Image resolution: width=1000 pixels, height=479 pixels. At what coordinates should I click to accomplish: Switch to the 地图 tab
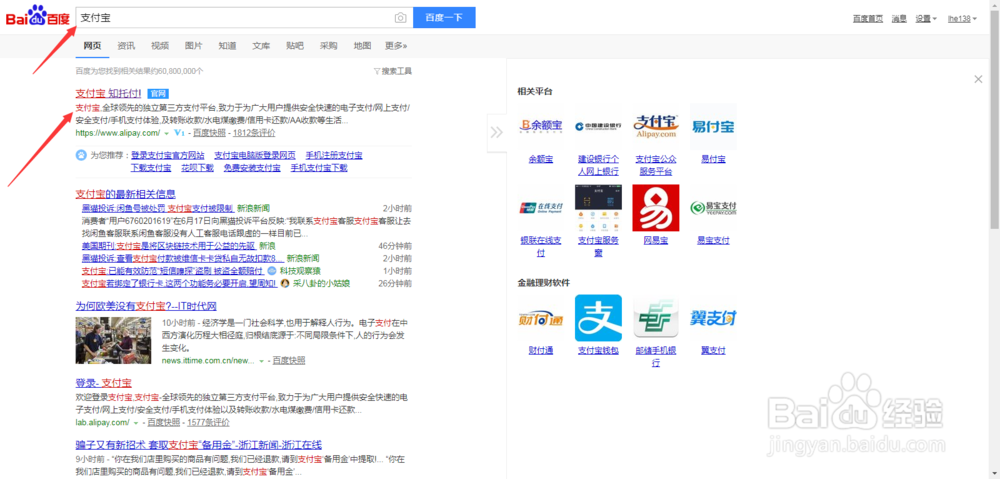pyautogui.click(x=362, y=46)
